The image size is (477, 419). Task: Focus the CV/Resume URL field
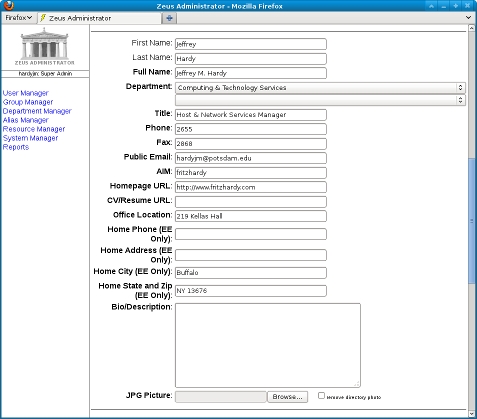click(251, 202)
